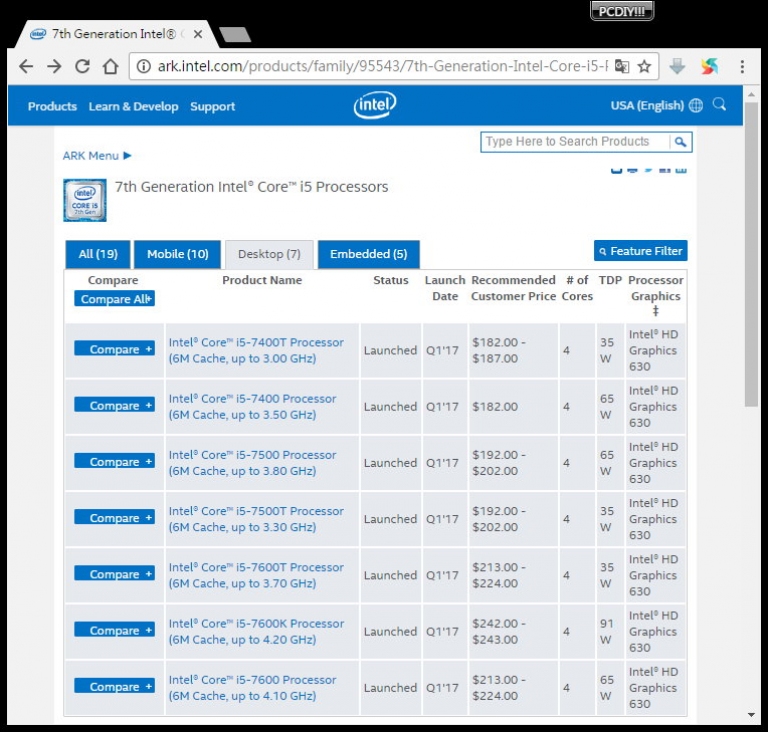Click the header search magnifier icon
The image size is (768, 732).
pos(719,104)
